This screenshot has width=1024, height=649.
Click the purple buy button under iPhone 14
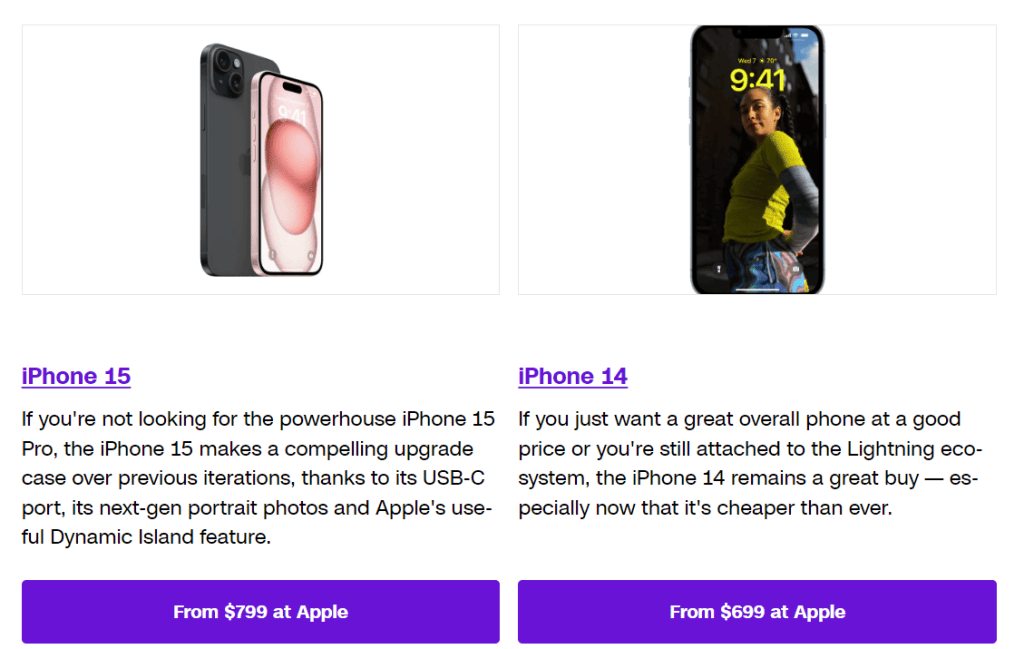[x=757, y=612]
